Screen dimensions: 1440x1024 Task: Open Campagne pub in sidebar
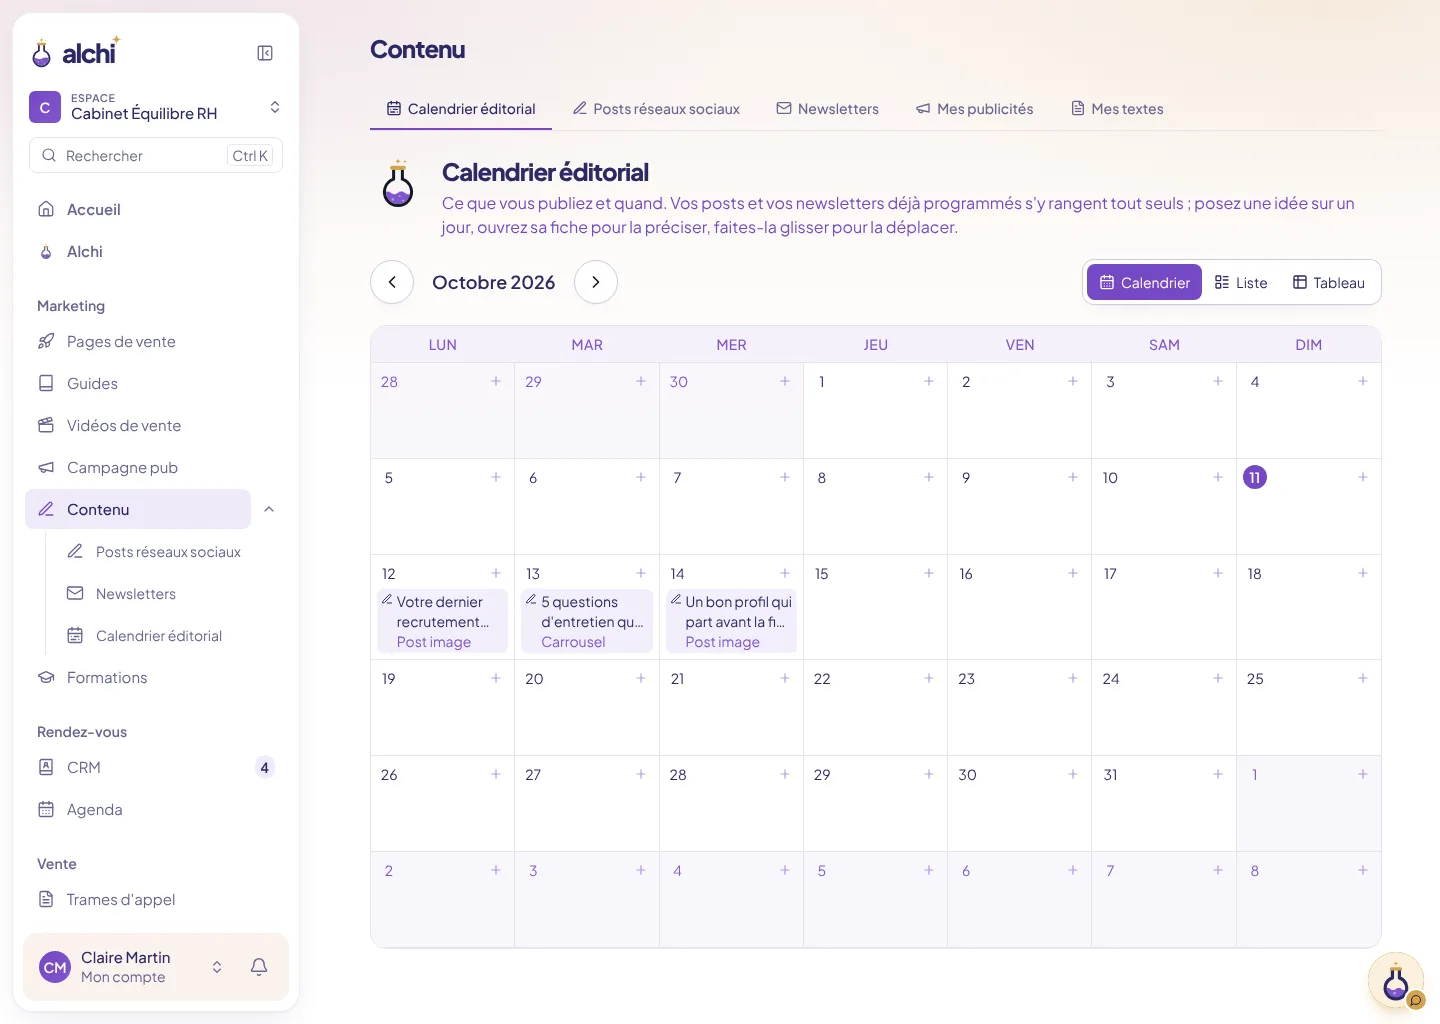point(156,468)
